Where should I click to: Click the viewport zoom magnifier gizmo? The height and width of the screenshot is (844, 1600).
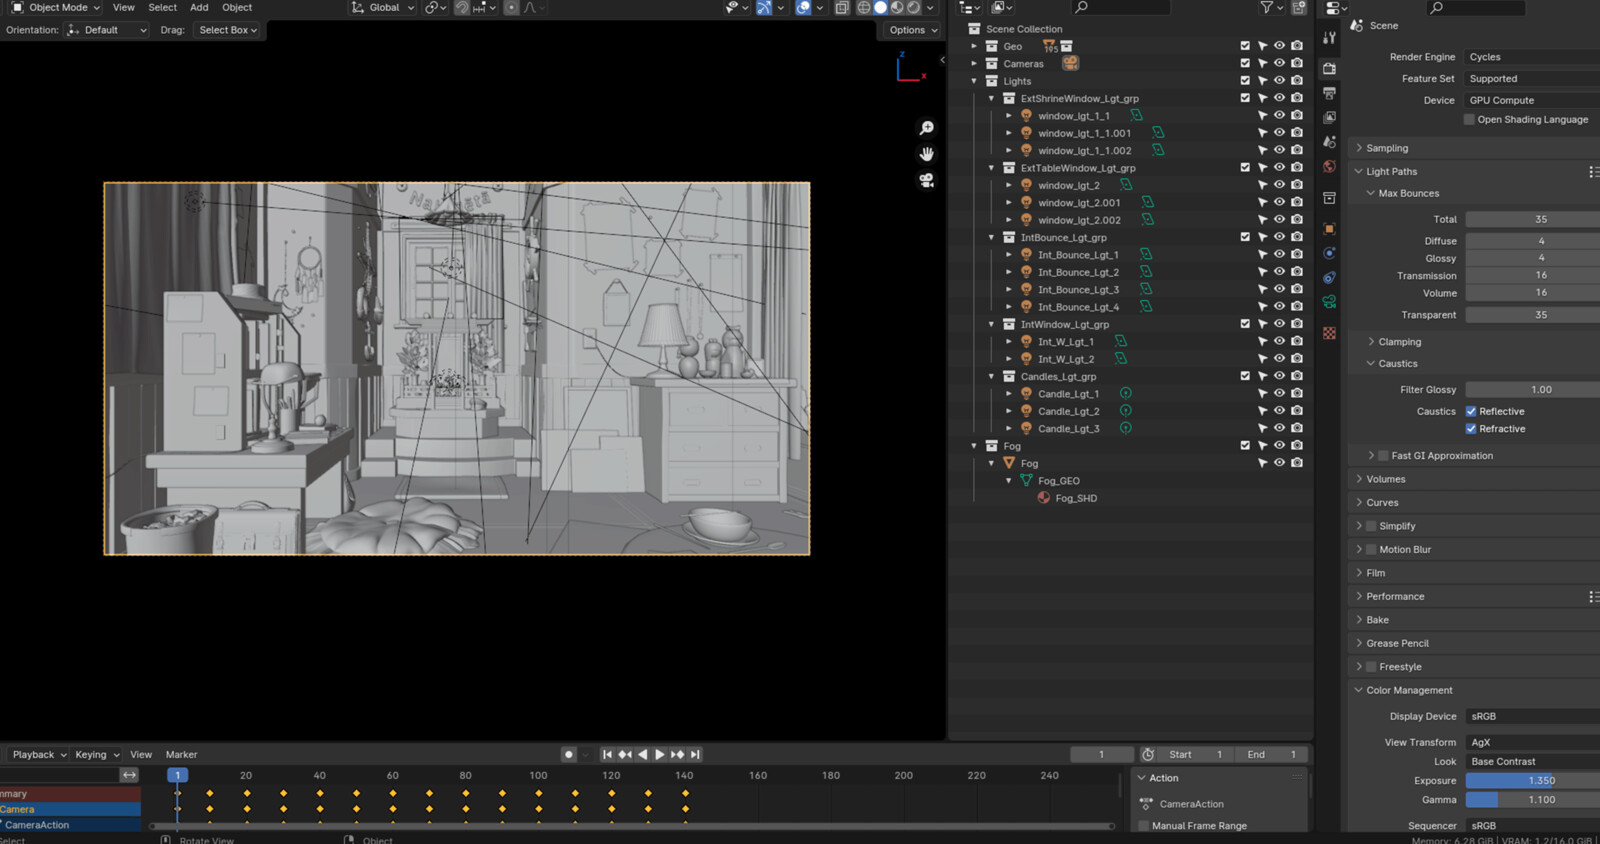tap(927, 128)
